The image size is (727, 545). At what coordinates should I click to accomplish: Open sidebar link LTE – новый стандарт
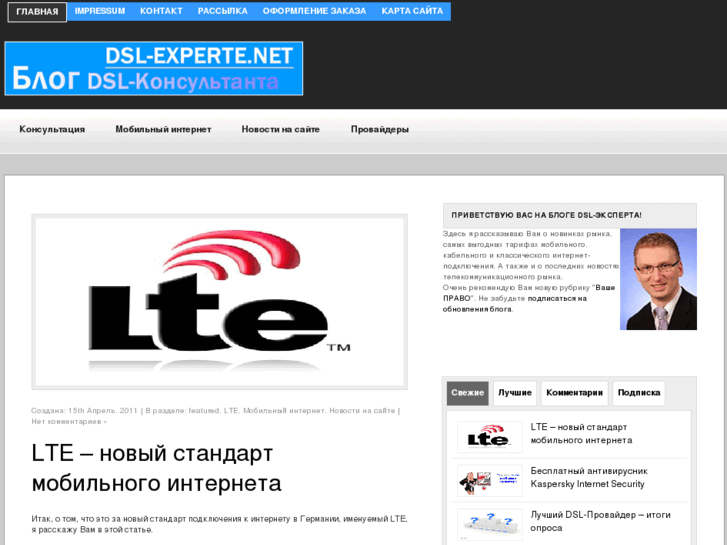coord(581,433)
